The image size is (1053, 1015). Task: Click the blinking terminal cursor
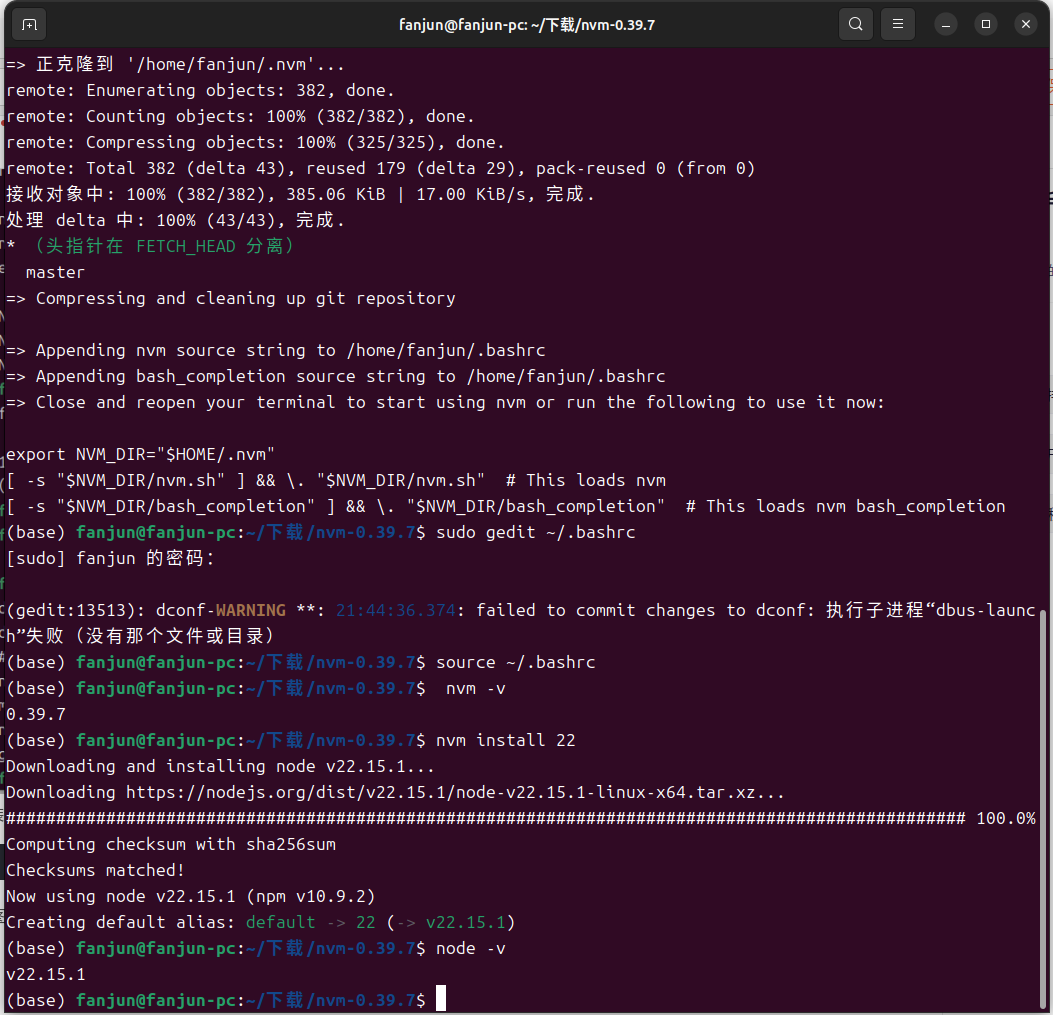point(438,998)
